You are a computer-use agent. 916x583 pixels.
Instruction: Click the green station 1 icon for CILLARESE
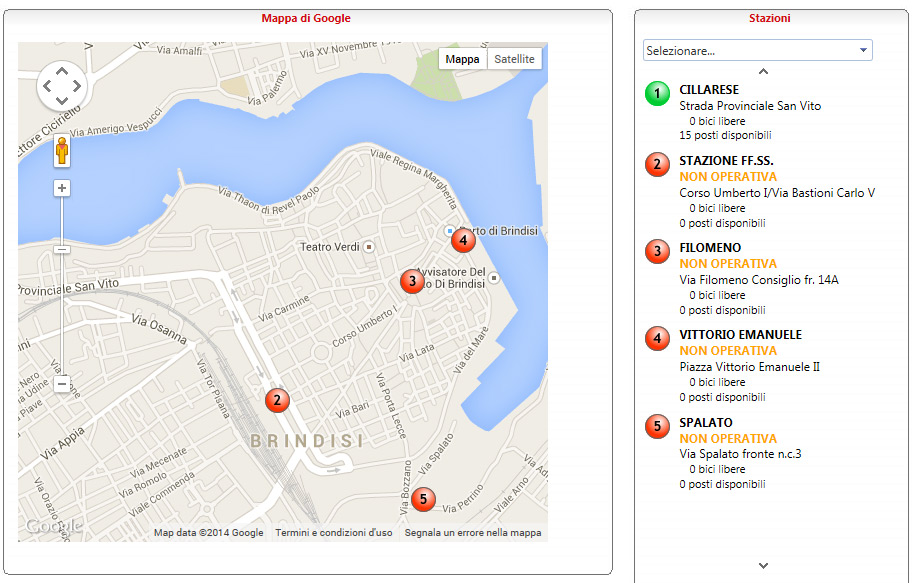pyautogui.click(x=657, y=93)
